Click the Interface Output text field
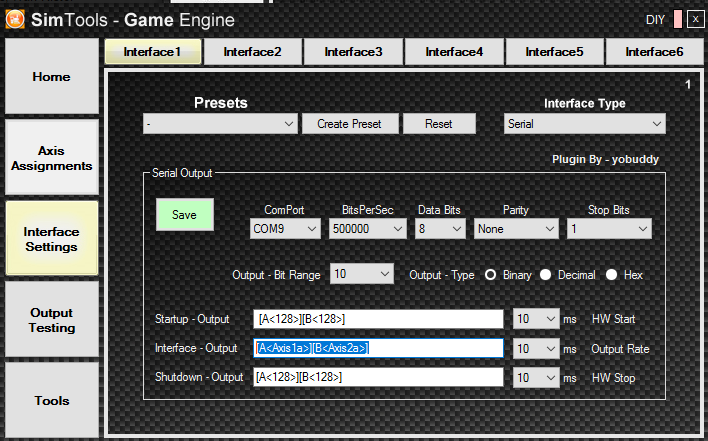 click(x=378, y=348)
